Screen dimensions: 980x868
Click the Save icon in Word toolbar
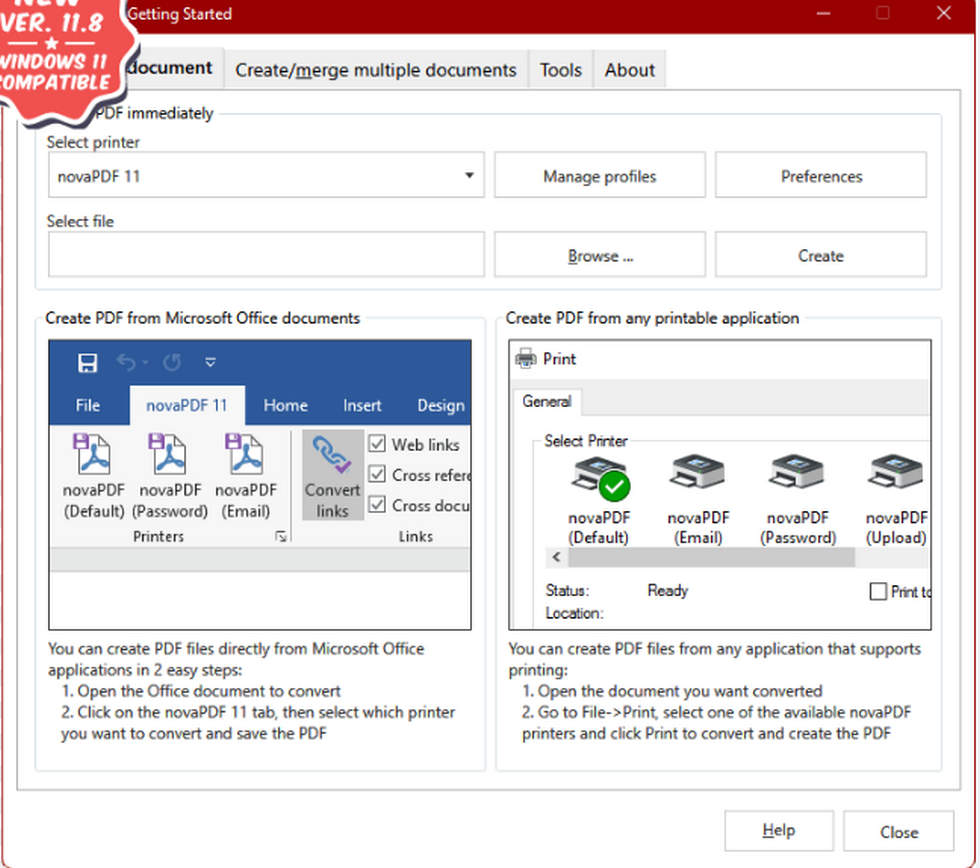pyautogui.click(x=88, y=362)
